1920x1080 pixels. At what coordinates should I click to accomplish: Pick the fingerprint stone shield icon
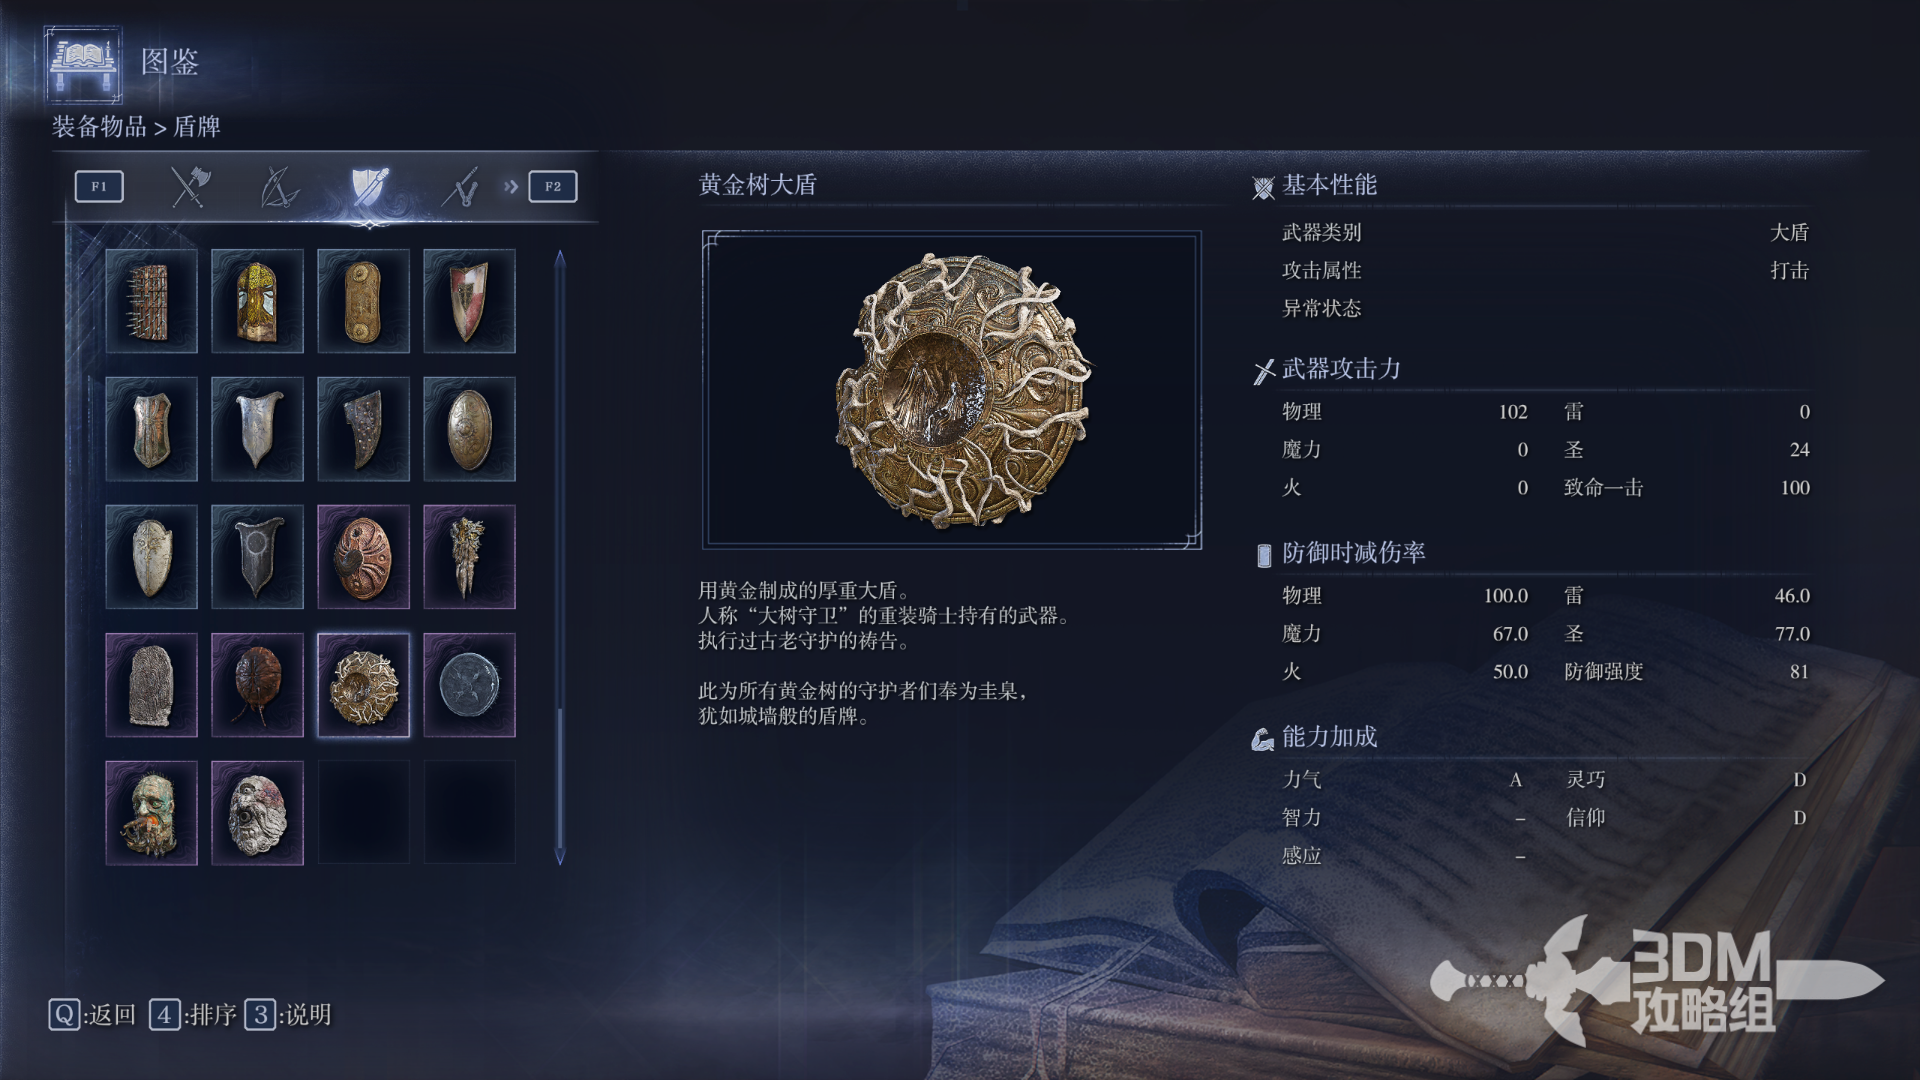pos(151,685)
